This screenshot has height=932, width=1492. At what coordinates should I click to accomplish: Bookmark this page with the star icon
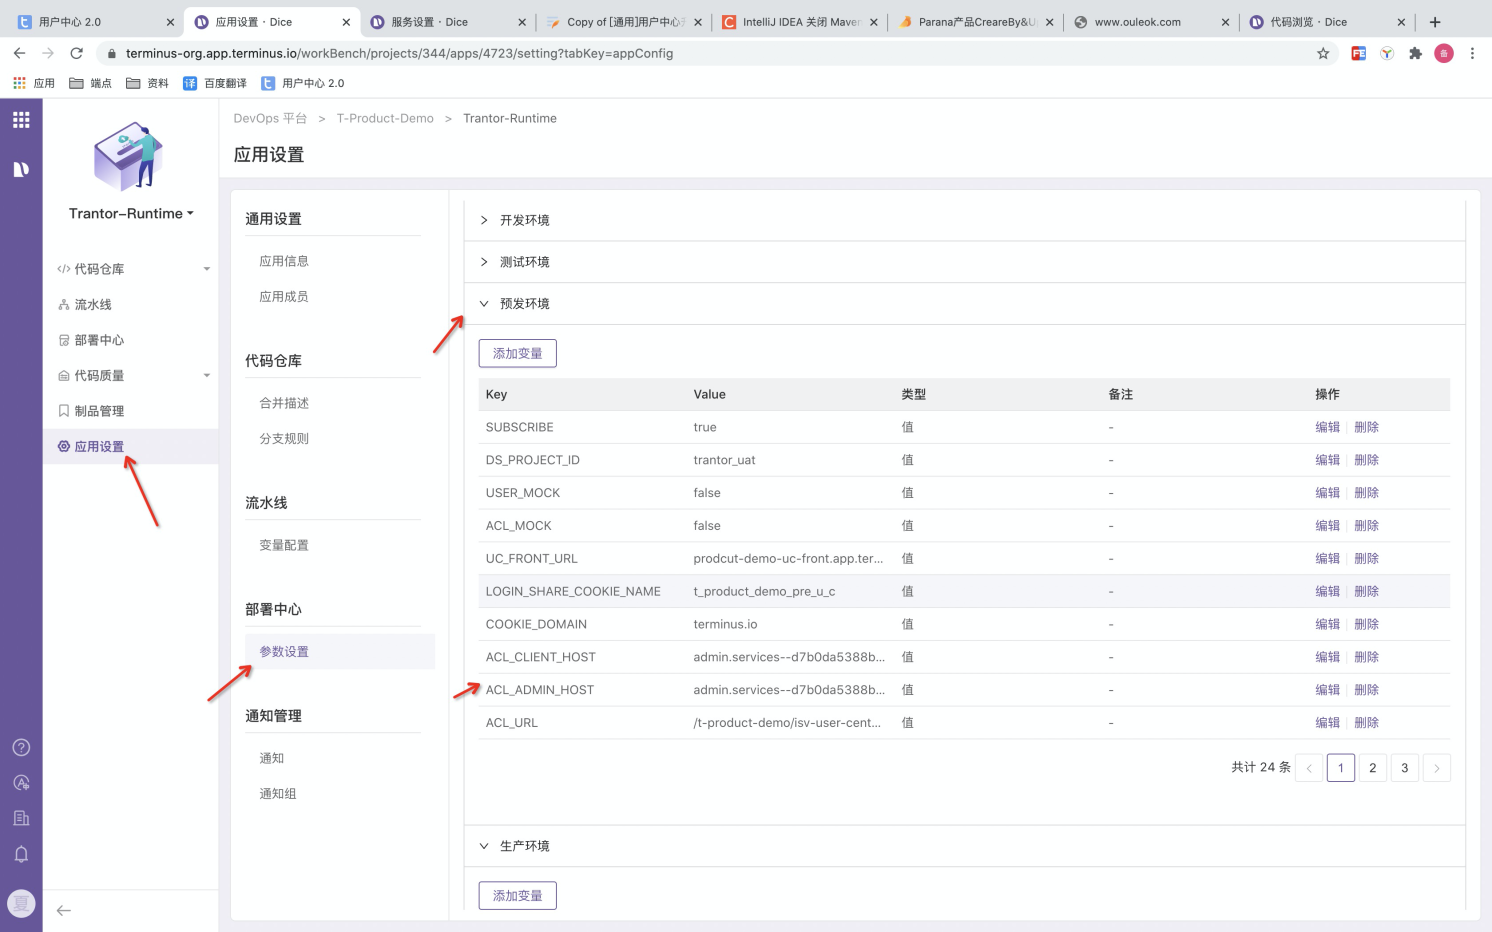pyautogui.click(x=1323, y=53)
